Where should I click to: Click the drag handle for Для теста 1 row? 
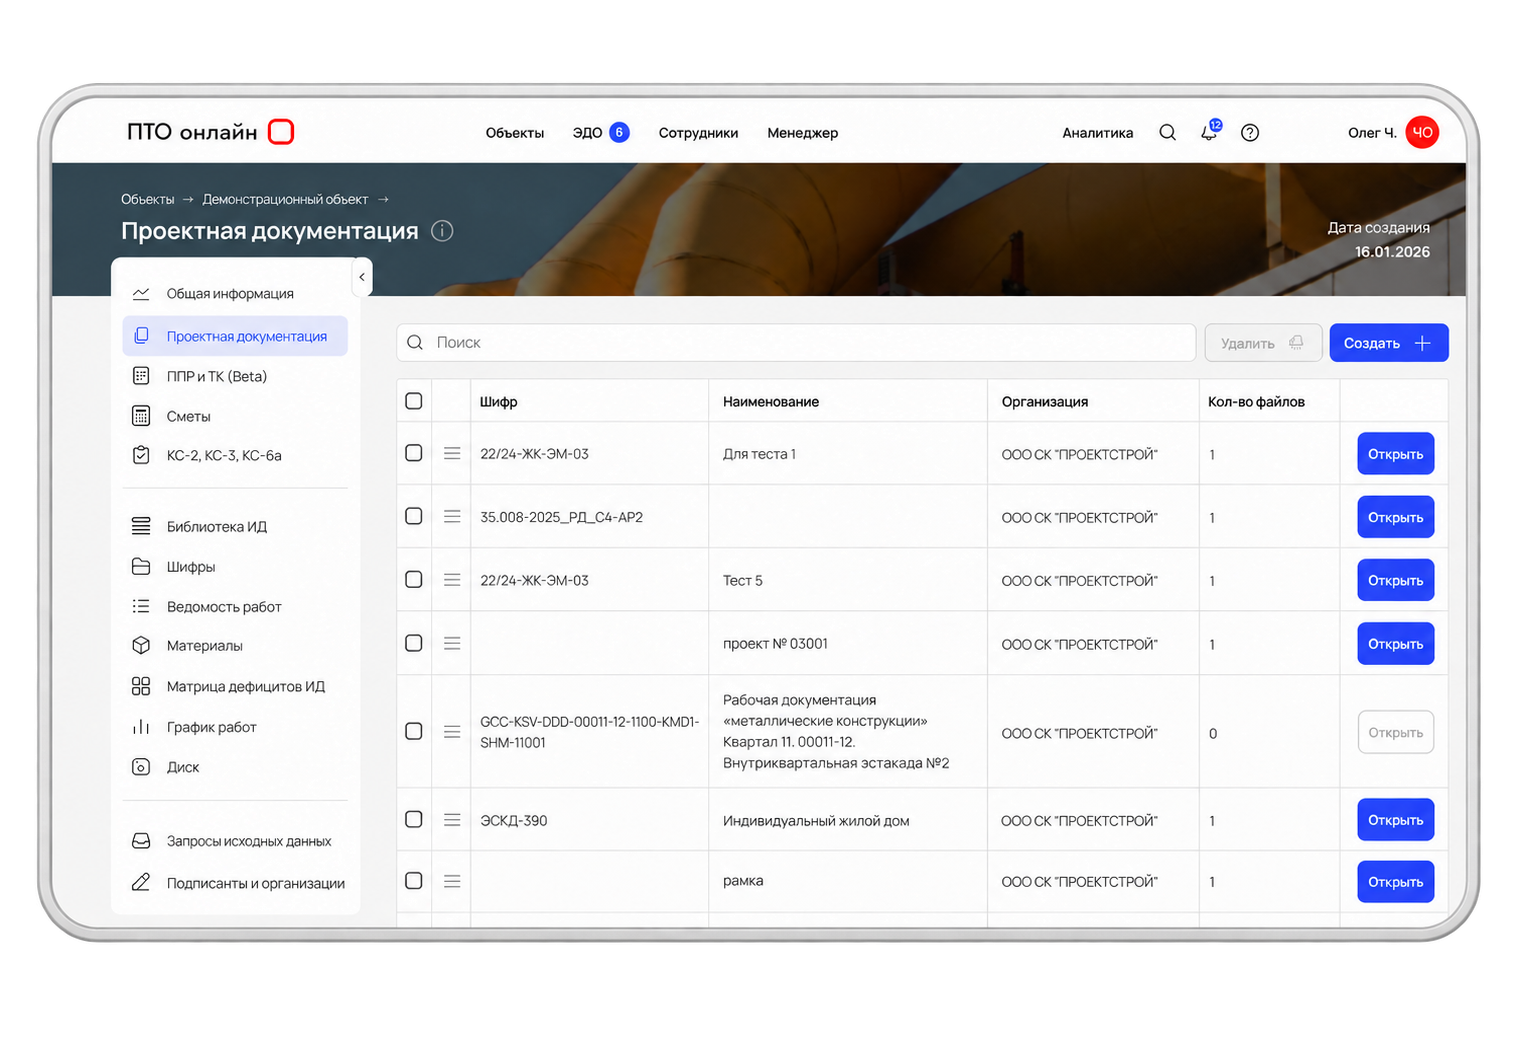click(452, 453)
